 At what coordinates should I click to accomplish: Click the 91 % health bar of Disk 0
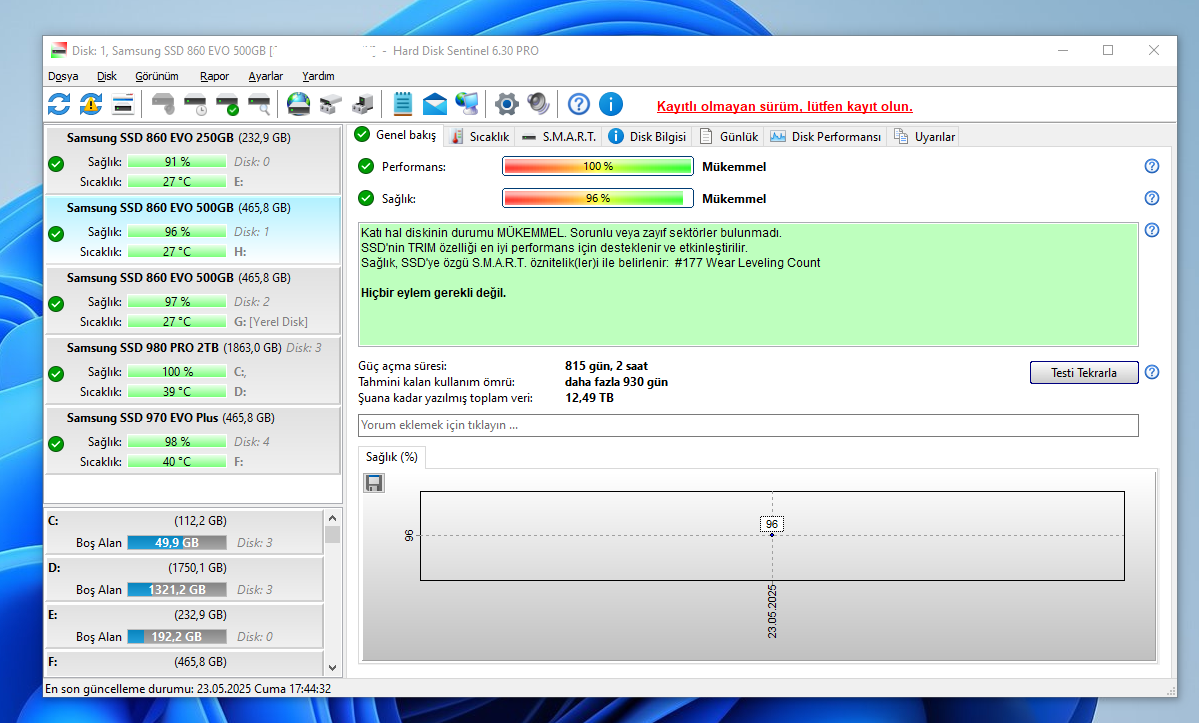tap(177, 161)
